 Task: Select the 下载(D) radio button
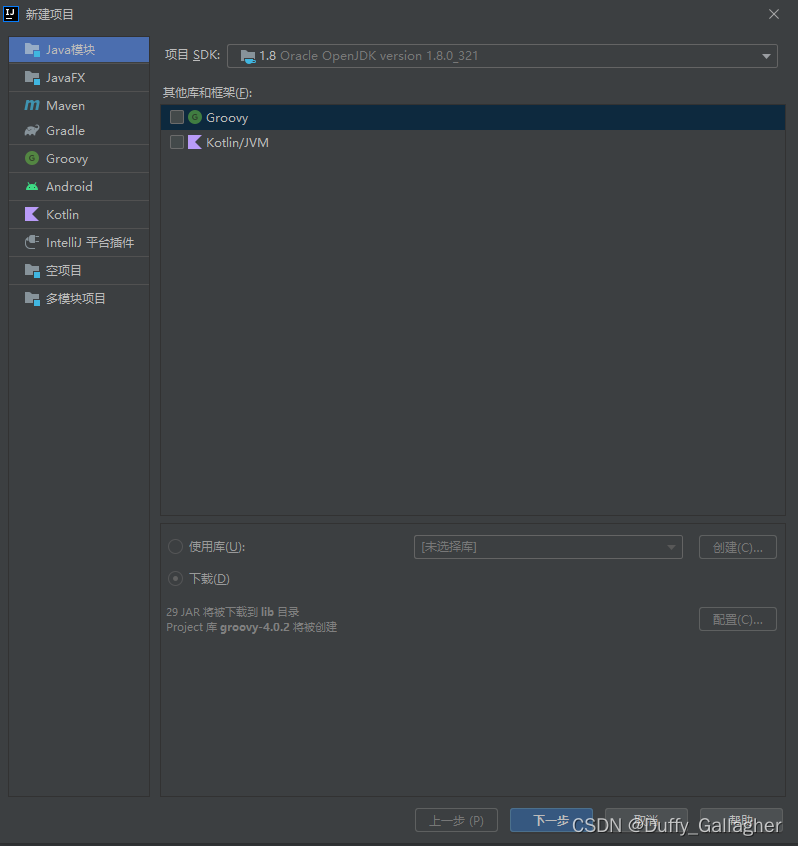coord(175,579)
